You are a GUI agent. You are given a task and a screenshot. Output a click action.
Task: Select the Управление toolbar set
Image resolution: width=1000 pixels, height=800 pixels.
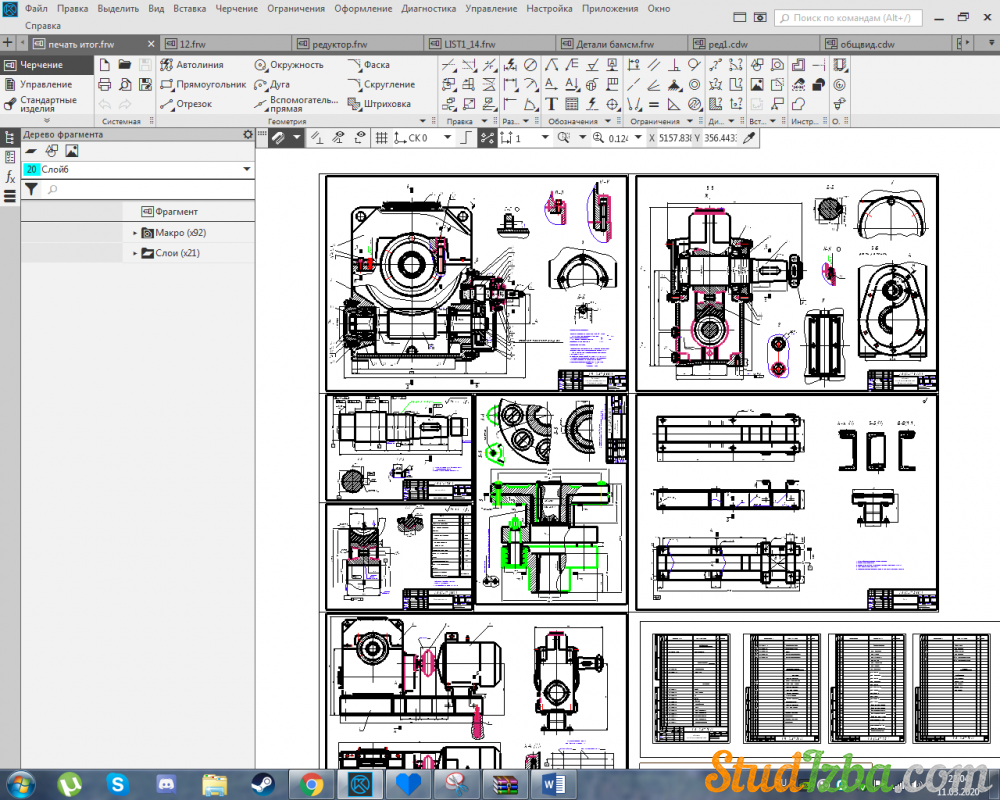coord(45,85)
